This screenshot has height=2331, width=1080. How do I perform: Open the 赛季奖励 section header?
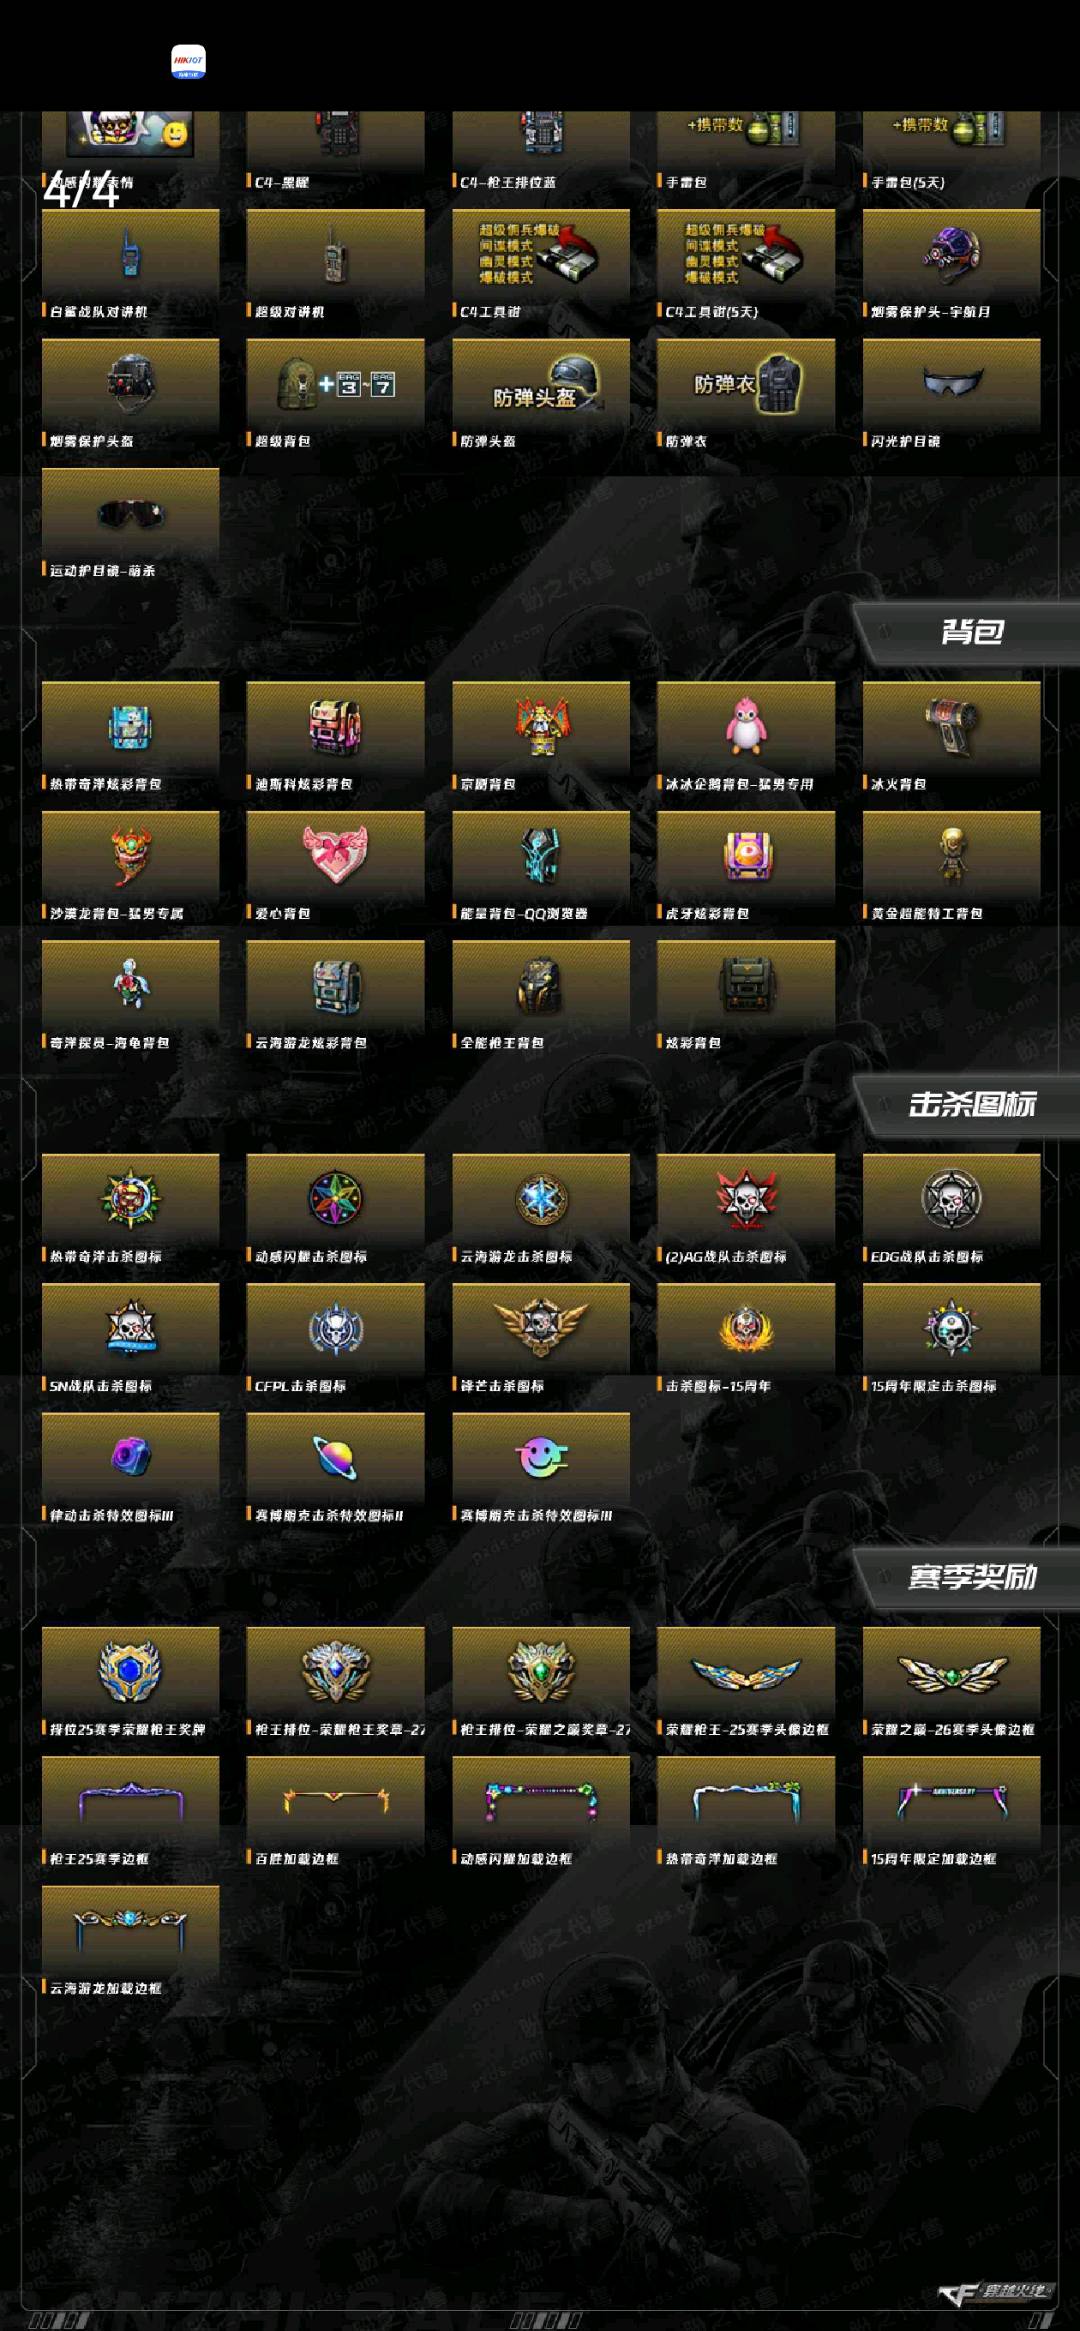(970, 1577)
